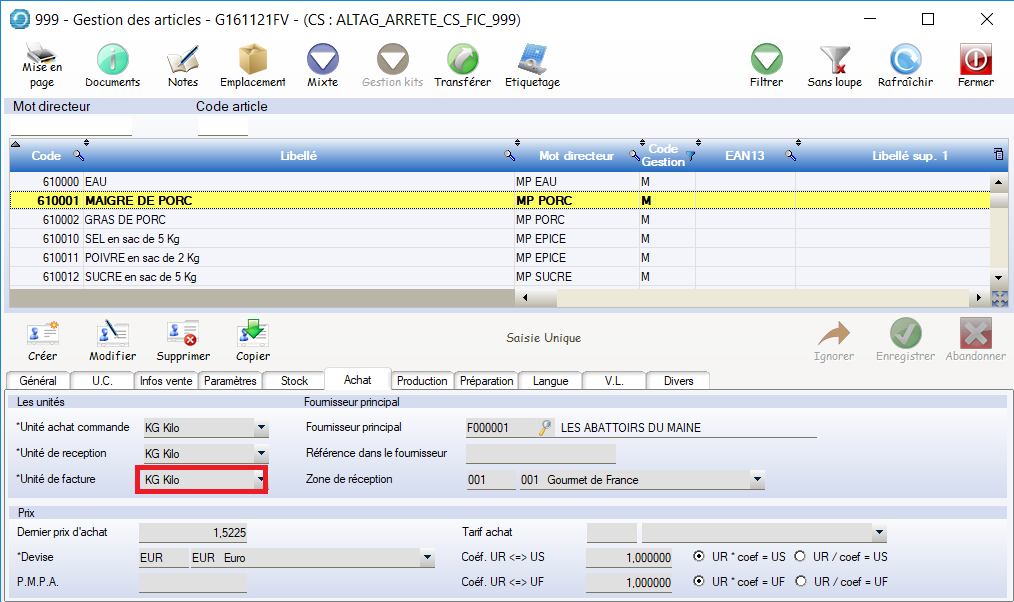
Task: Expand the Unité achat commande dropdown
Action: click(x=261, y=429)
